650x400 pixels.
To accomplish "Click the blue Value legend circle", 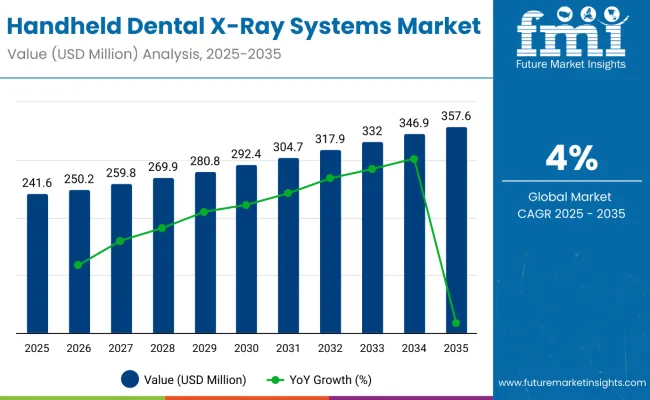I will [x=130, y=379].
